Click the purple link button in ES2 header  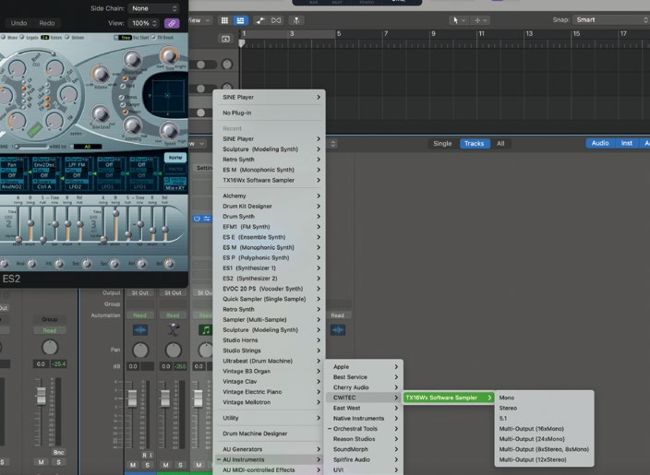point(172,23)
